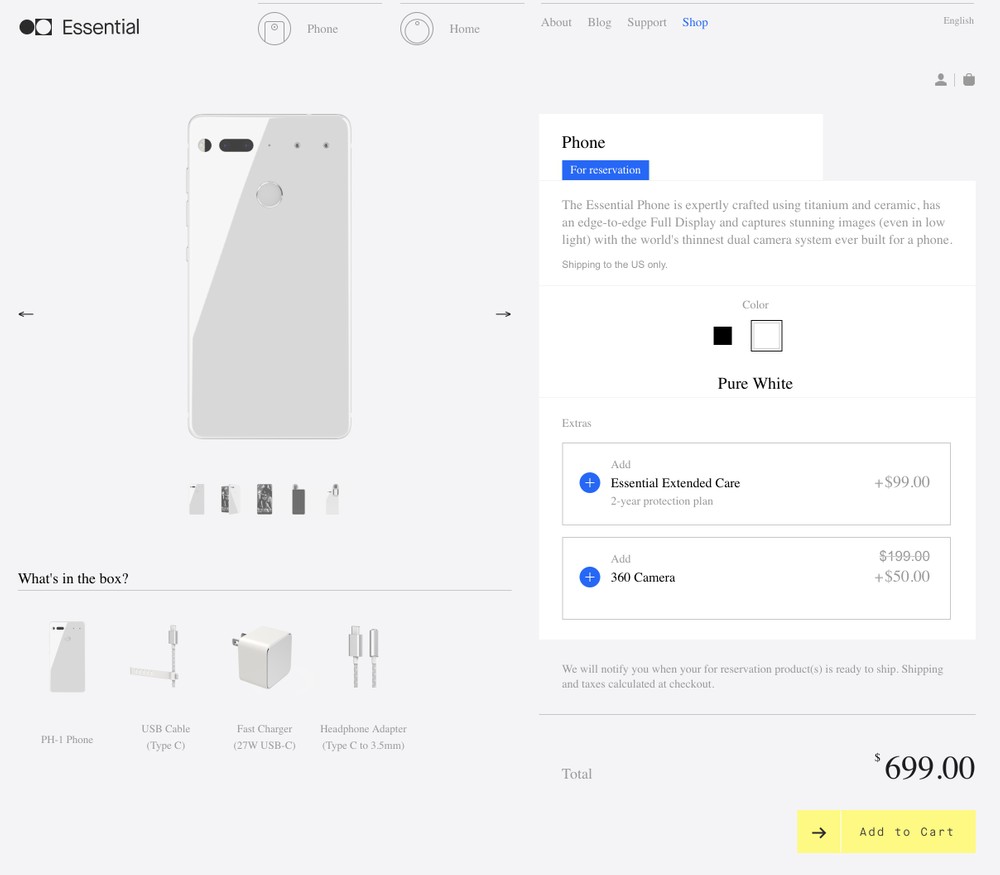This screenshot has width=1000, height=875.
Task: Select the USB Cable box item image
Action: [x=155, y=656]
